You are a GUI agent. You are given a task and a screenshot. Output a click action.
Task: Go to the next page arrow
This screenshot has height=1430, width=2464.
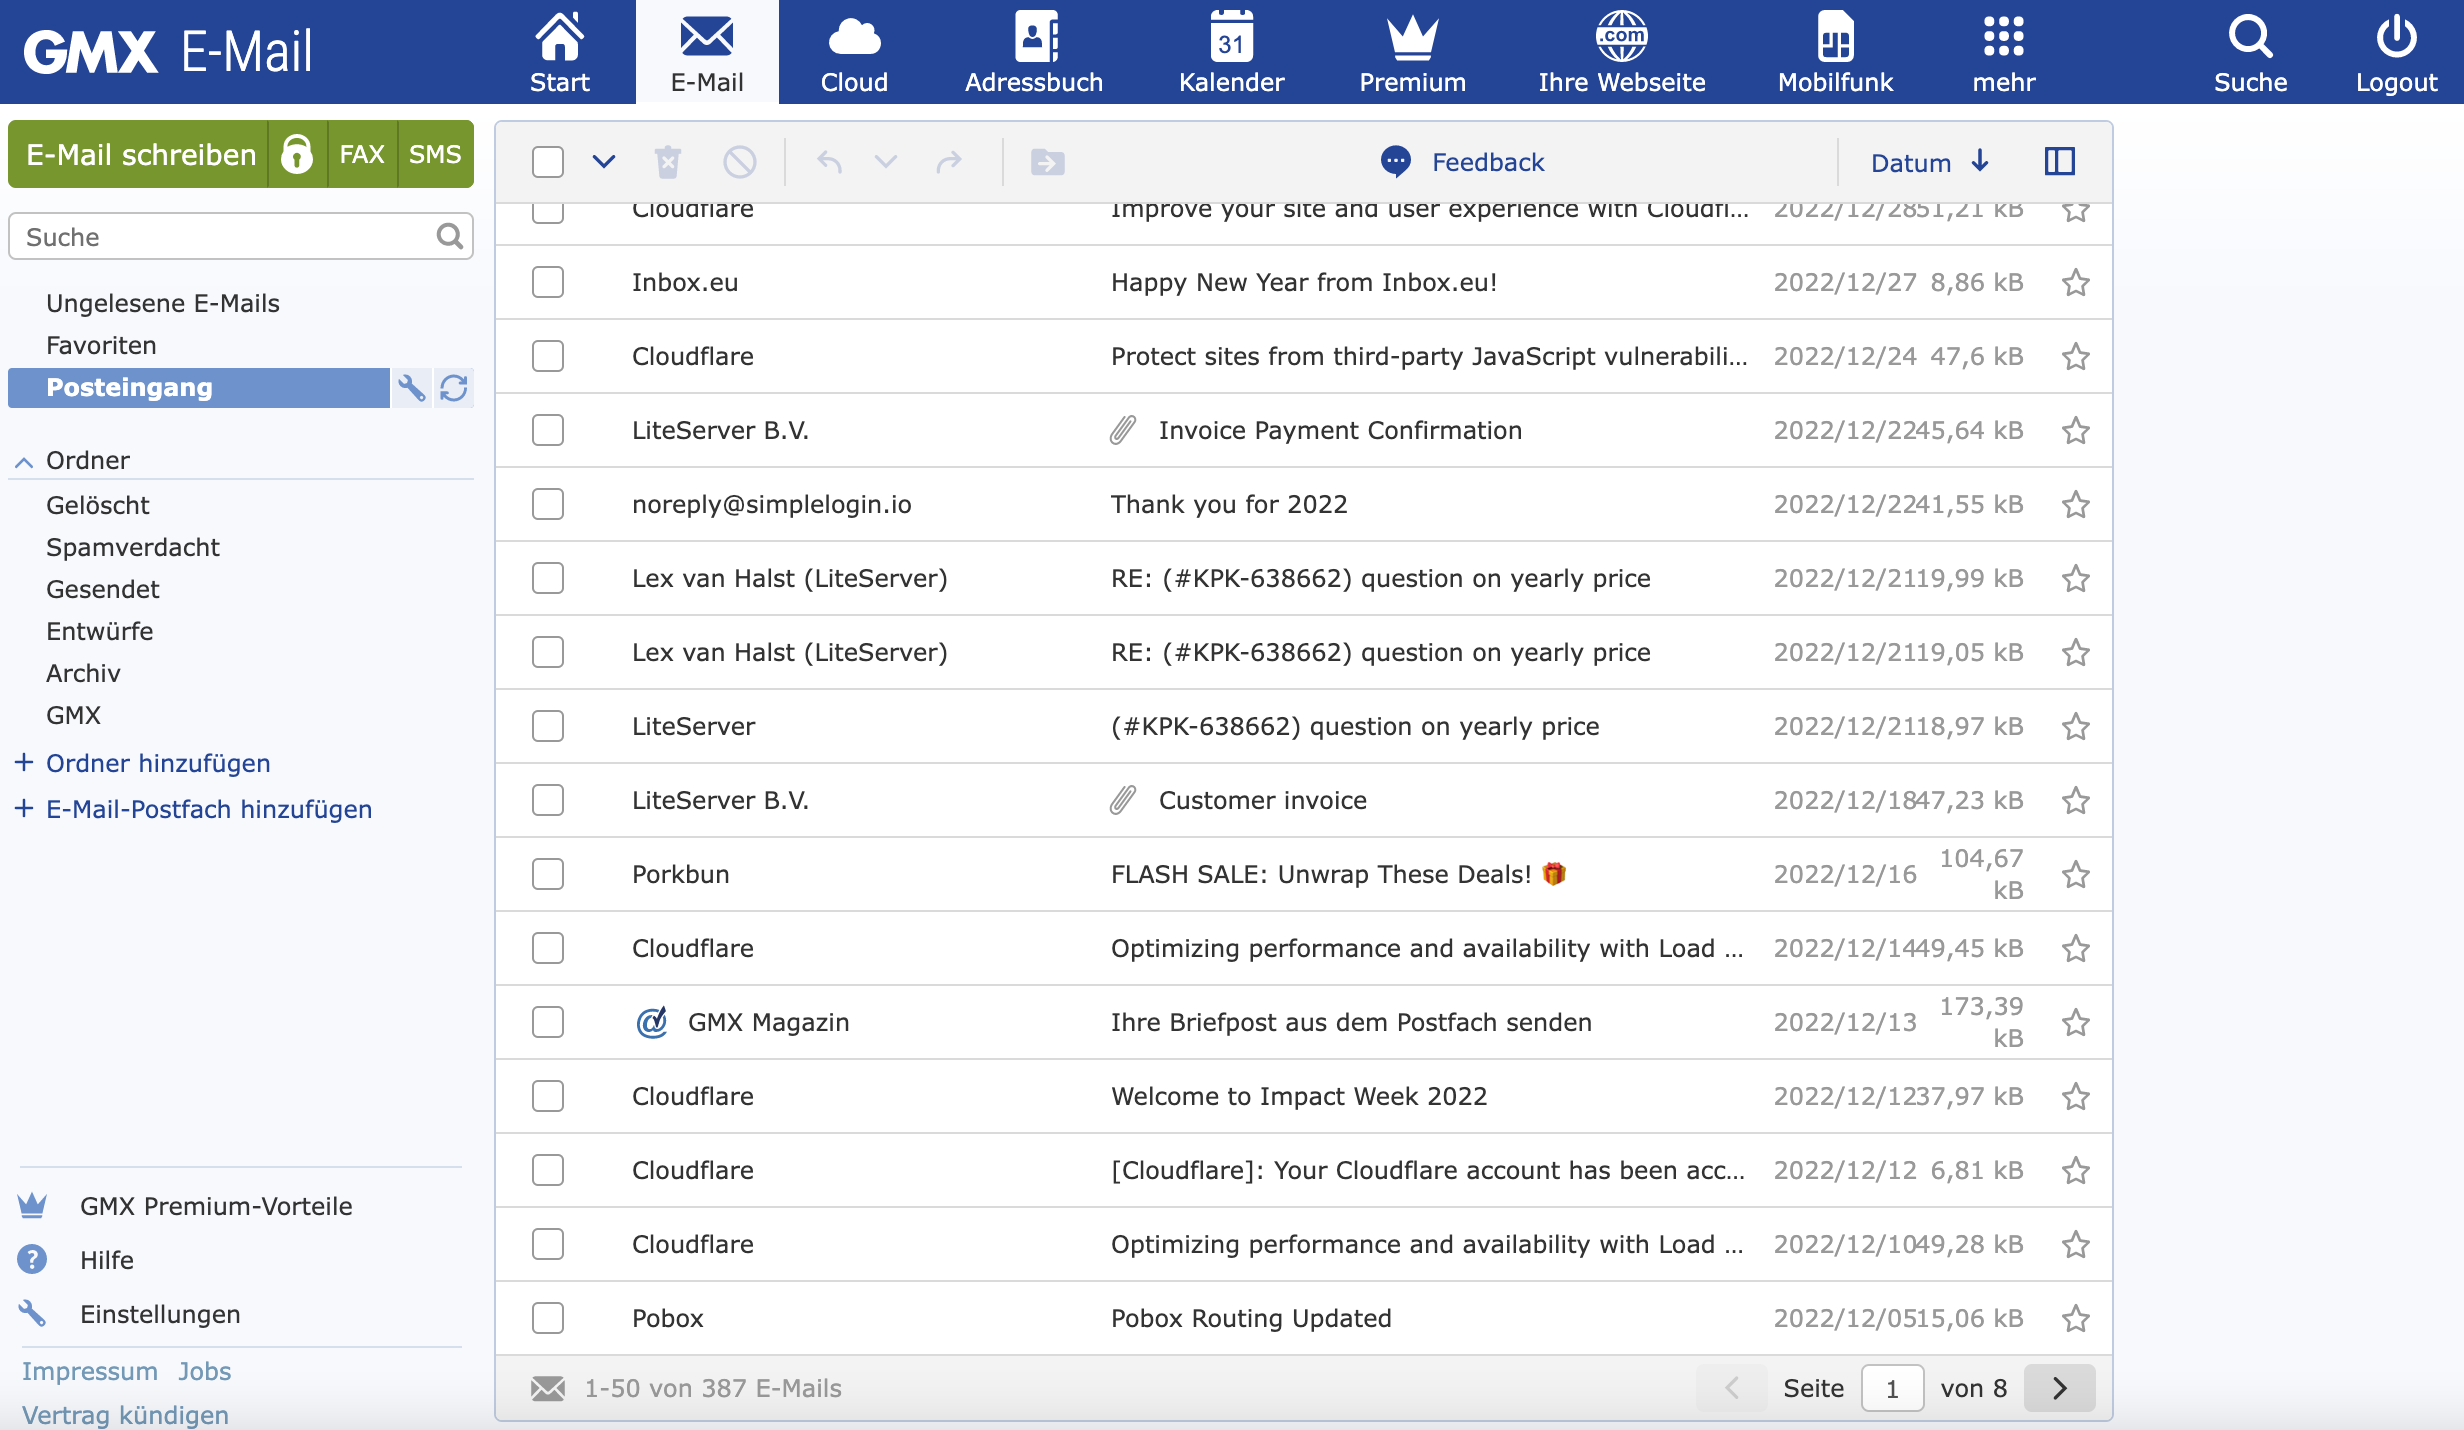[2060, 1388]
